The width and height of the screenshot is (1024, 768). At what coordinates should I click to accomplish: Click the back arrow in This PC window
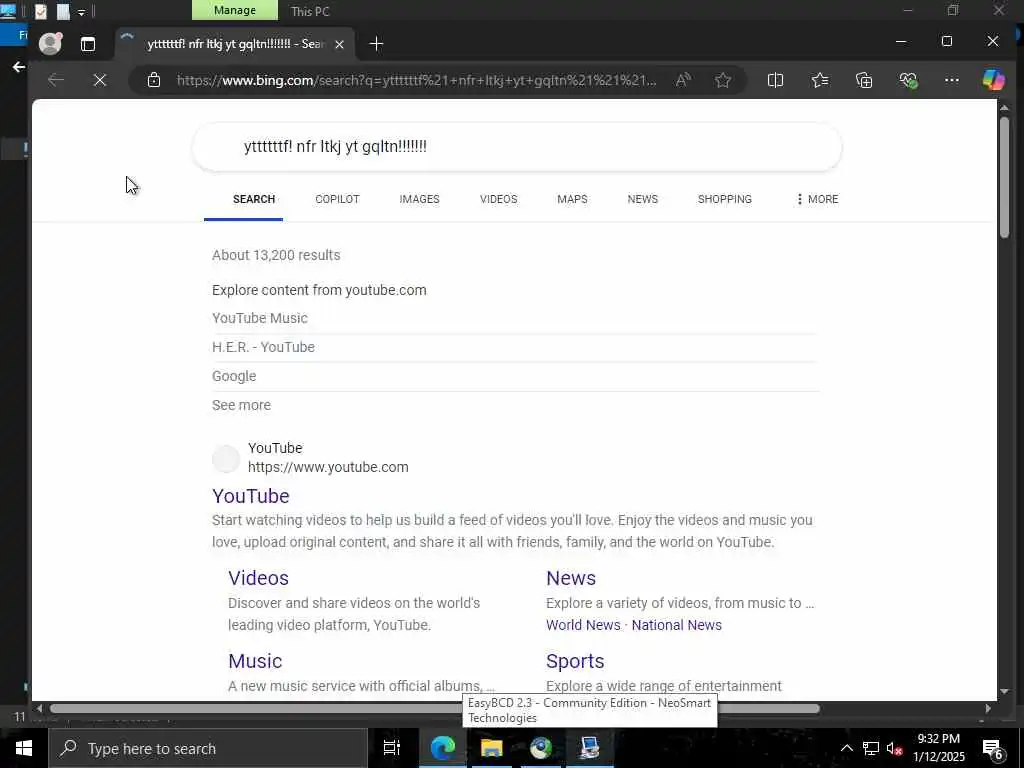18,67
